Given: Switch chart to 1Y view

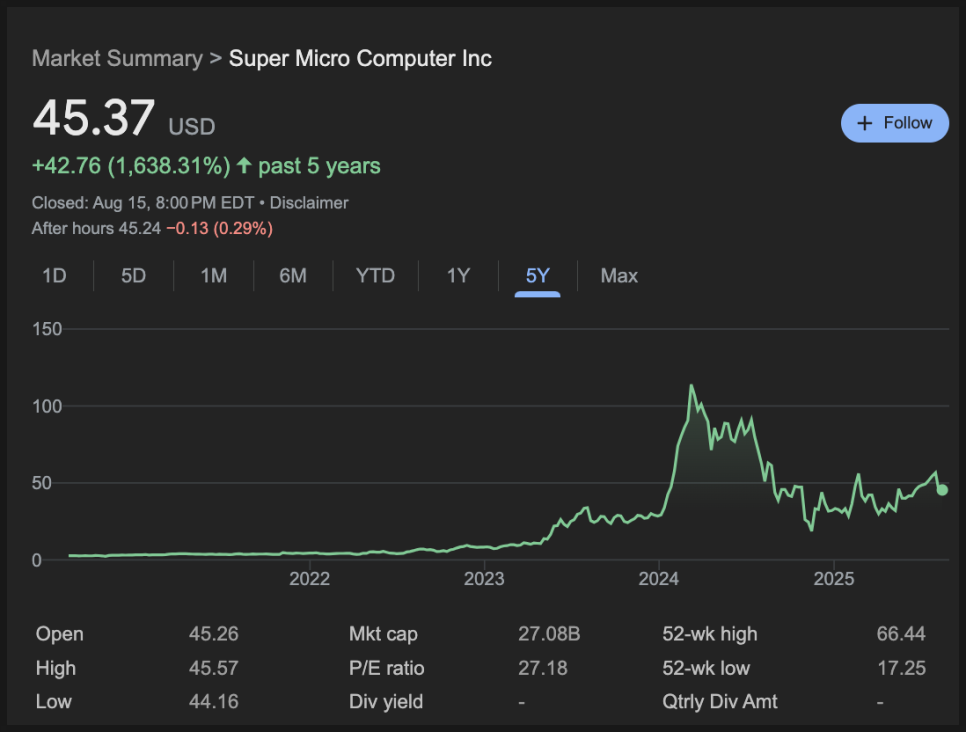Looking at the screenshot, I should (x=458, y=275).
